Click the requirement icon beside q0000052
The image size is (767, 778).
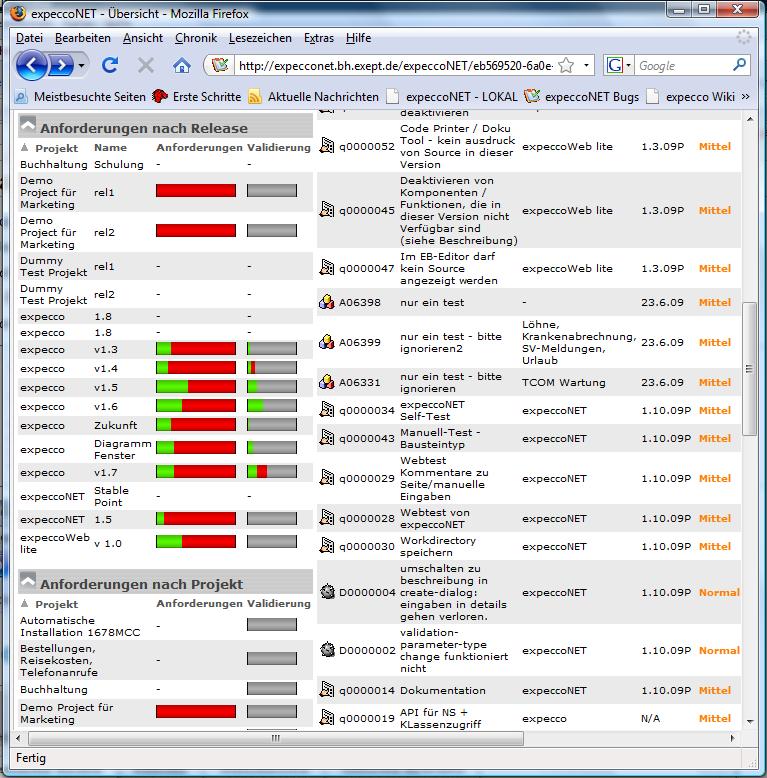(x=326, y=147)
